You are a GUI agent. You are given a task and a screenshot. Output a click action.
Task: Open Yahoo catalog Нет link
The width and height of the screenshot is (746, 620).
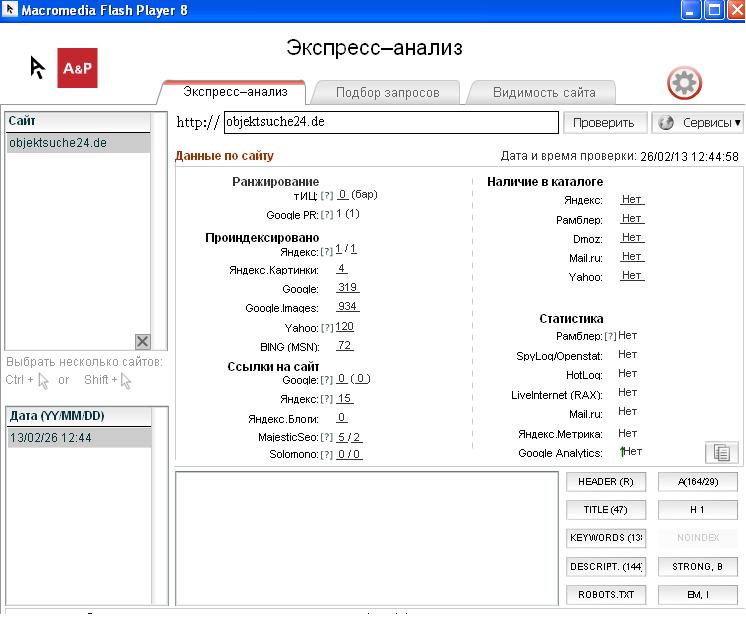(x=632, y=276)
